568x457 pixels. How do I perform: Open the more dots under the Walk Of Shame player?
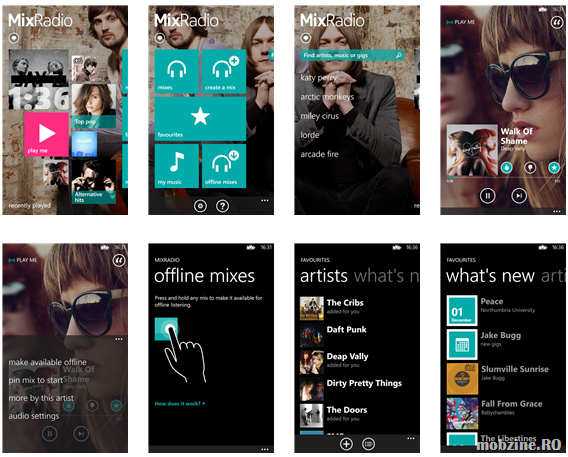[557, 211]
